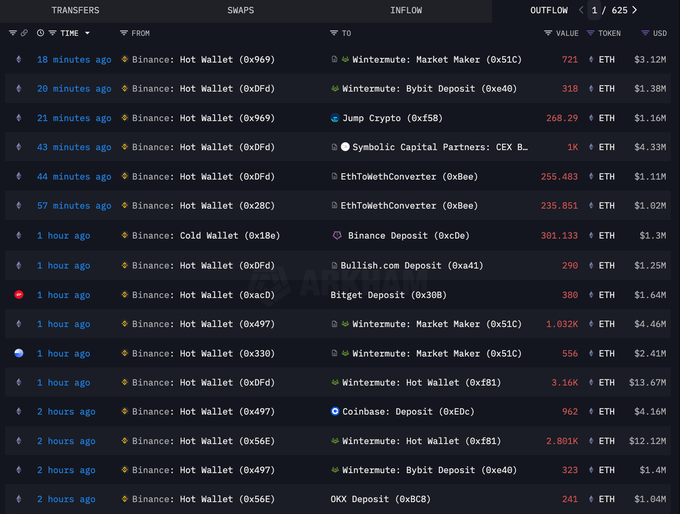This screenshot has width=680, height=514.
Task: Click the value 1.032K
Action: click(x=562, y=324)
